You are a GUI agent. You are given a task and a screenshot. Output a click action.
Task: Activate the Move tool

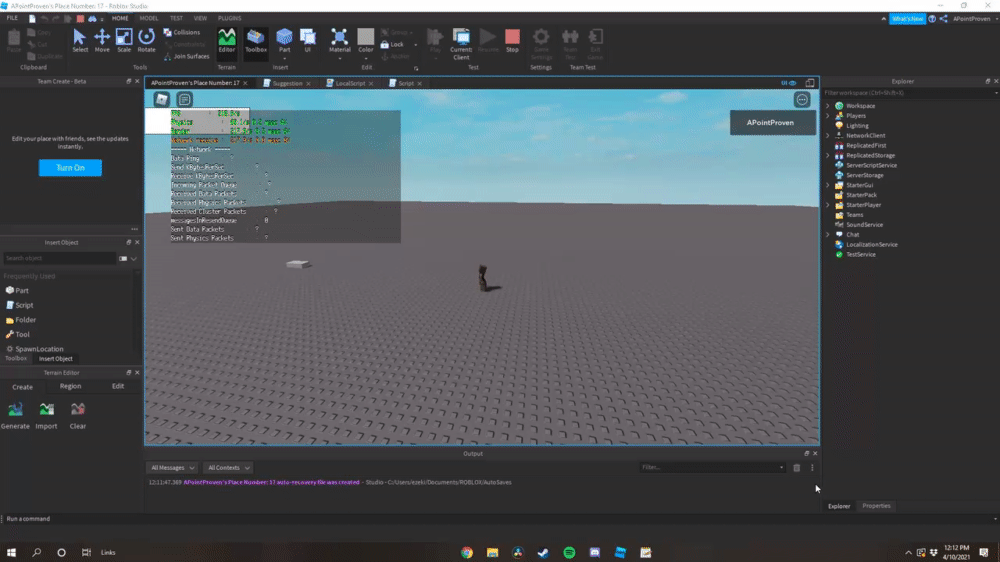click(x=102, y=40)
